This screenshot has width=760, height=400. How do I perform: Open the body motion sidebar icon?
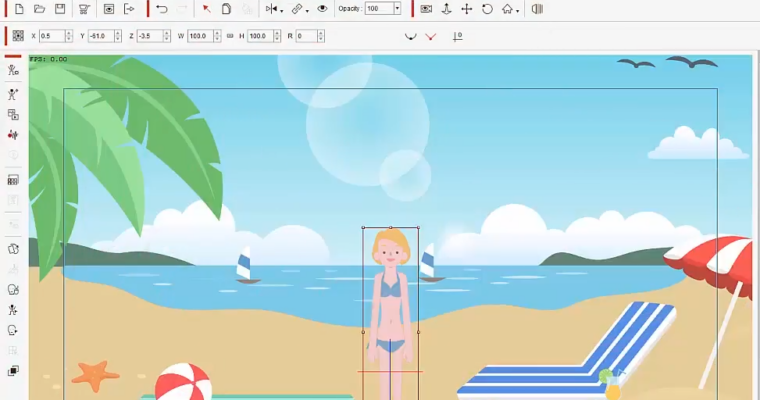pyautogui.click(x=13, y=310)
